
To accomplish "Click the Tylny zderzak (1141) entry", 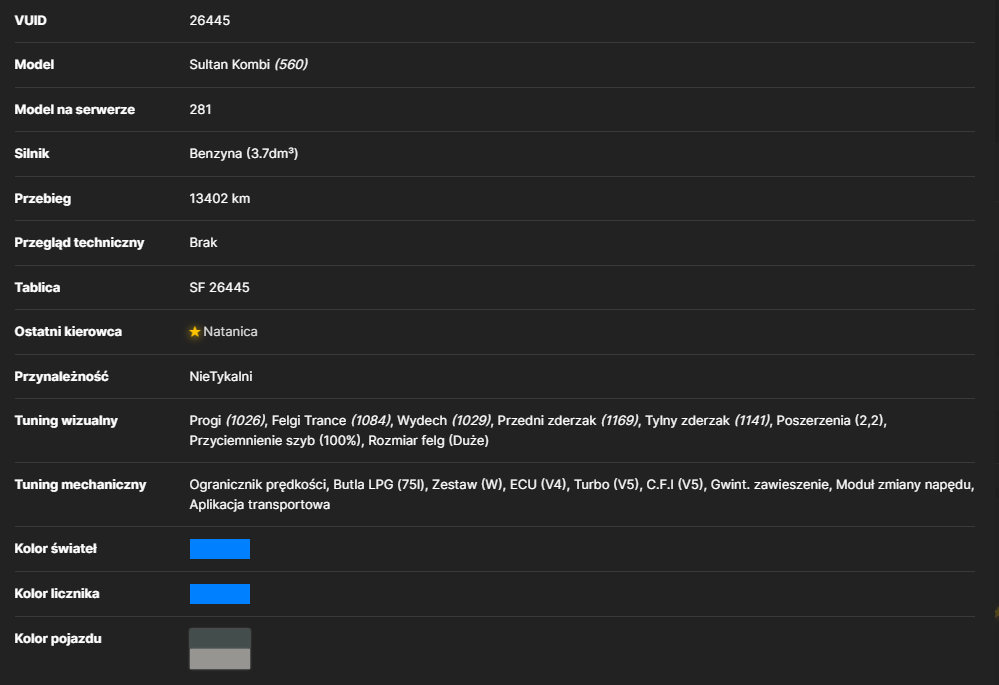I will click(707, 421).
